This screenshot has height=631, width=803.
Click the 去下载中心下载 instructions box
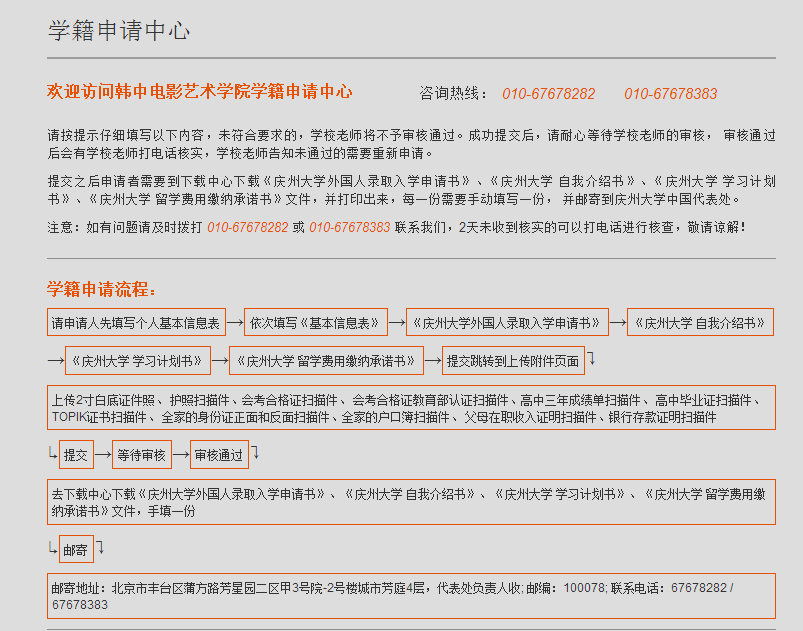tap(411, 502)
